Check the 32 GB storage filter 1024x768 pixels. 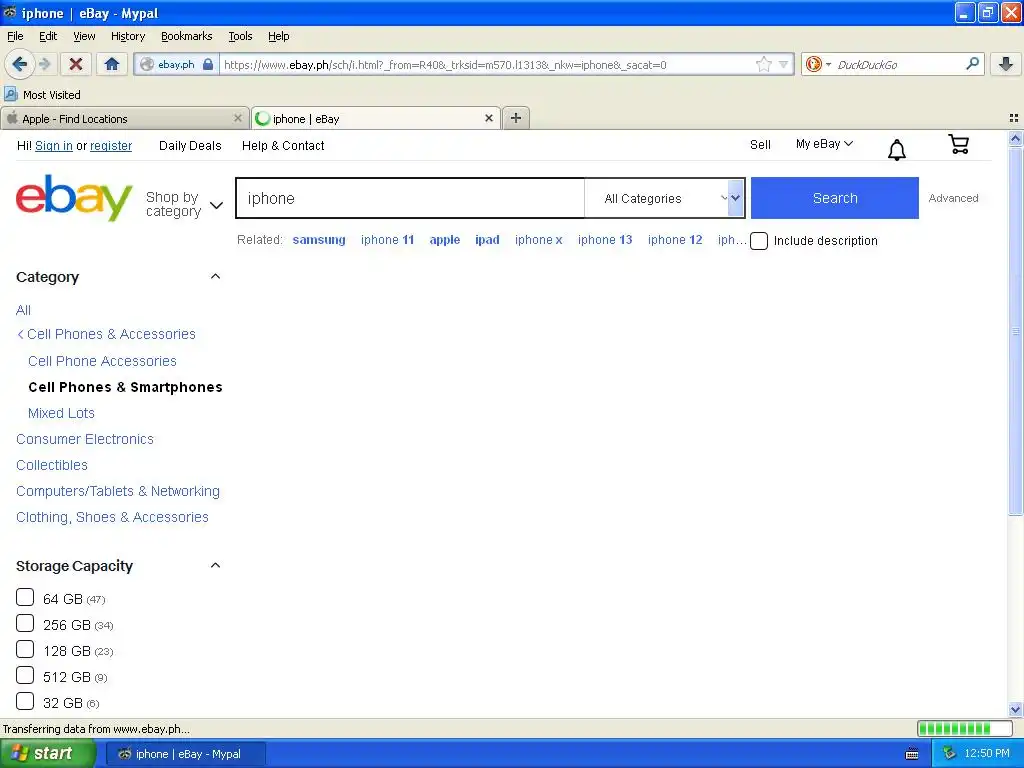coord(25,701)
